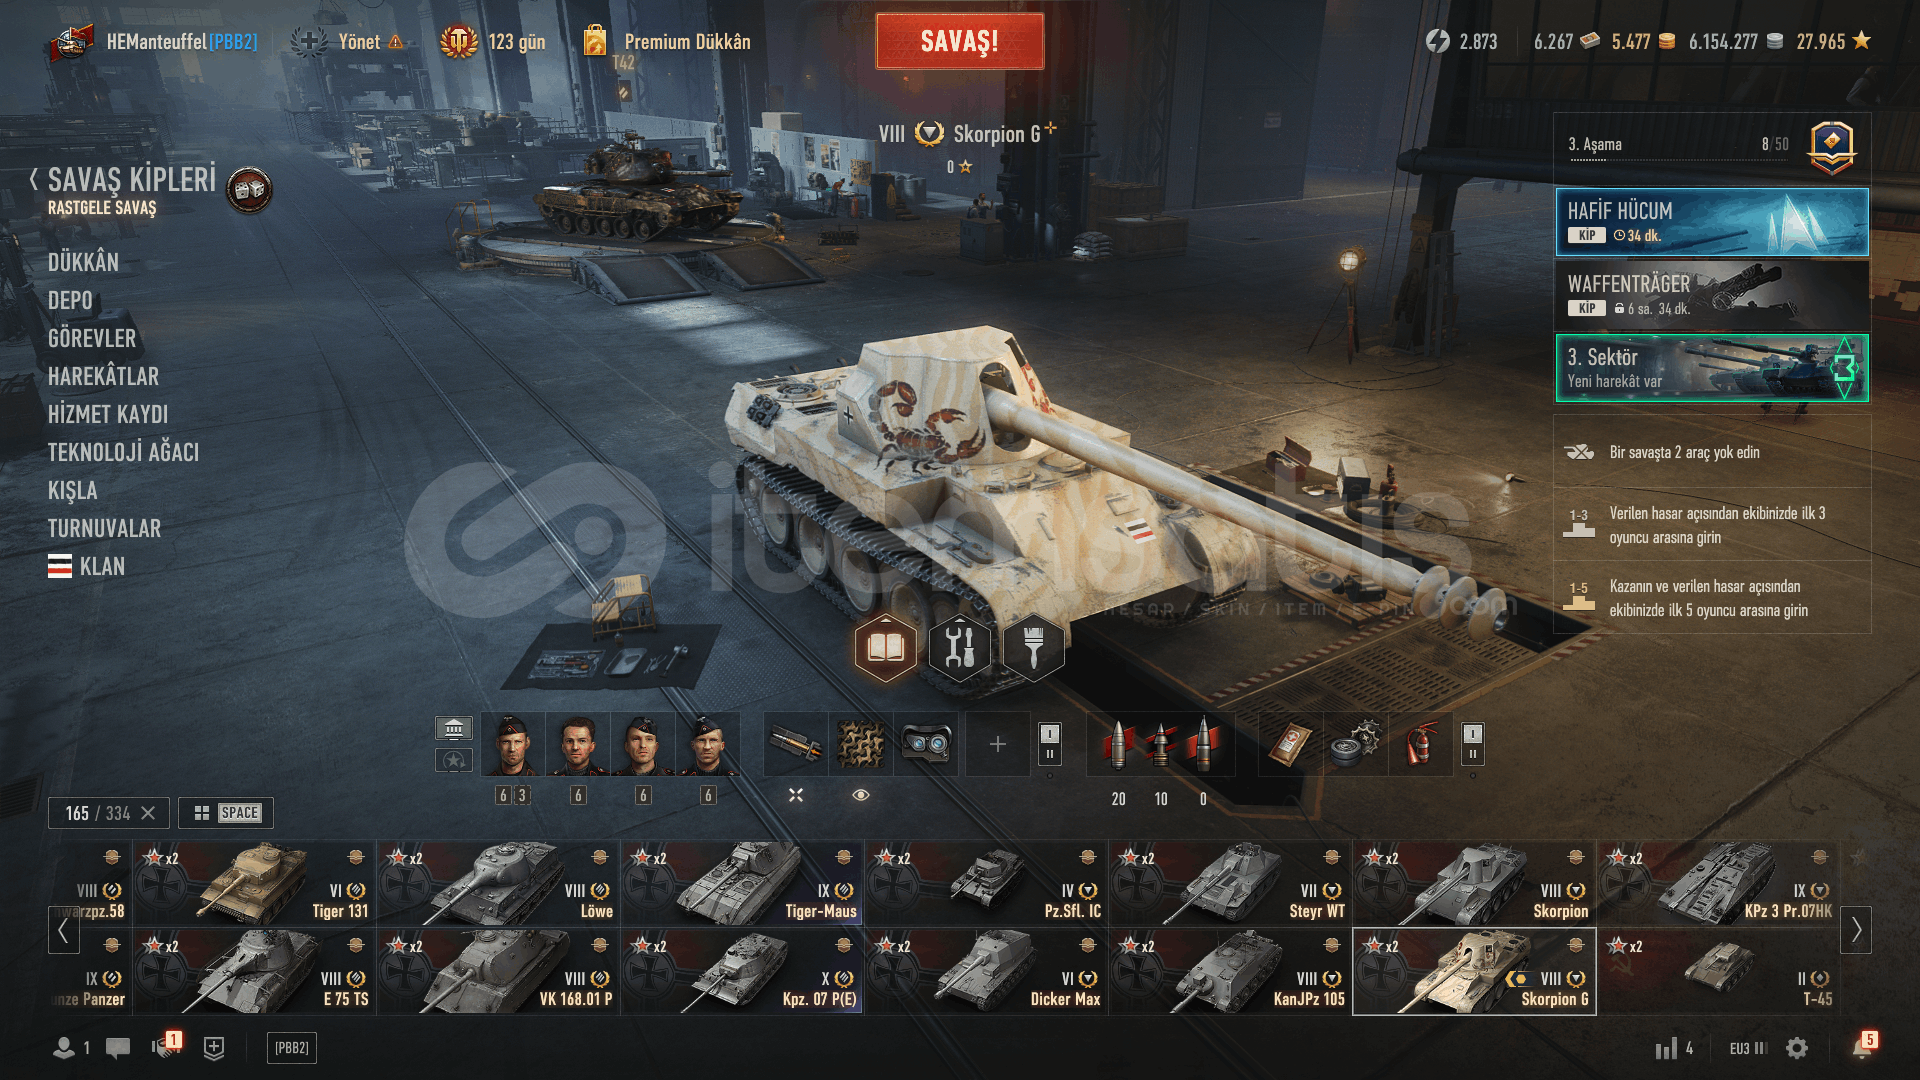Select the Tiger 131 tank thumbnail
1920x1080 pixels.
[254, 883]
